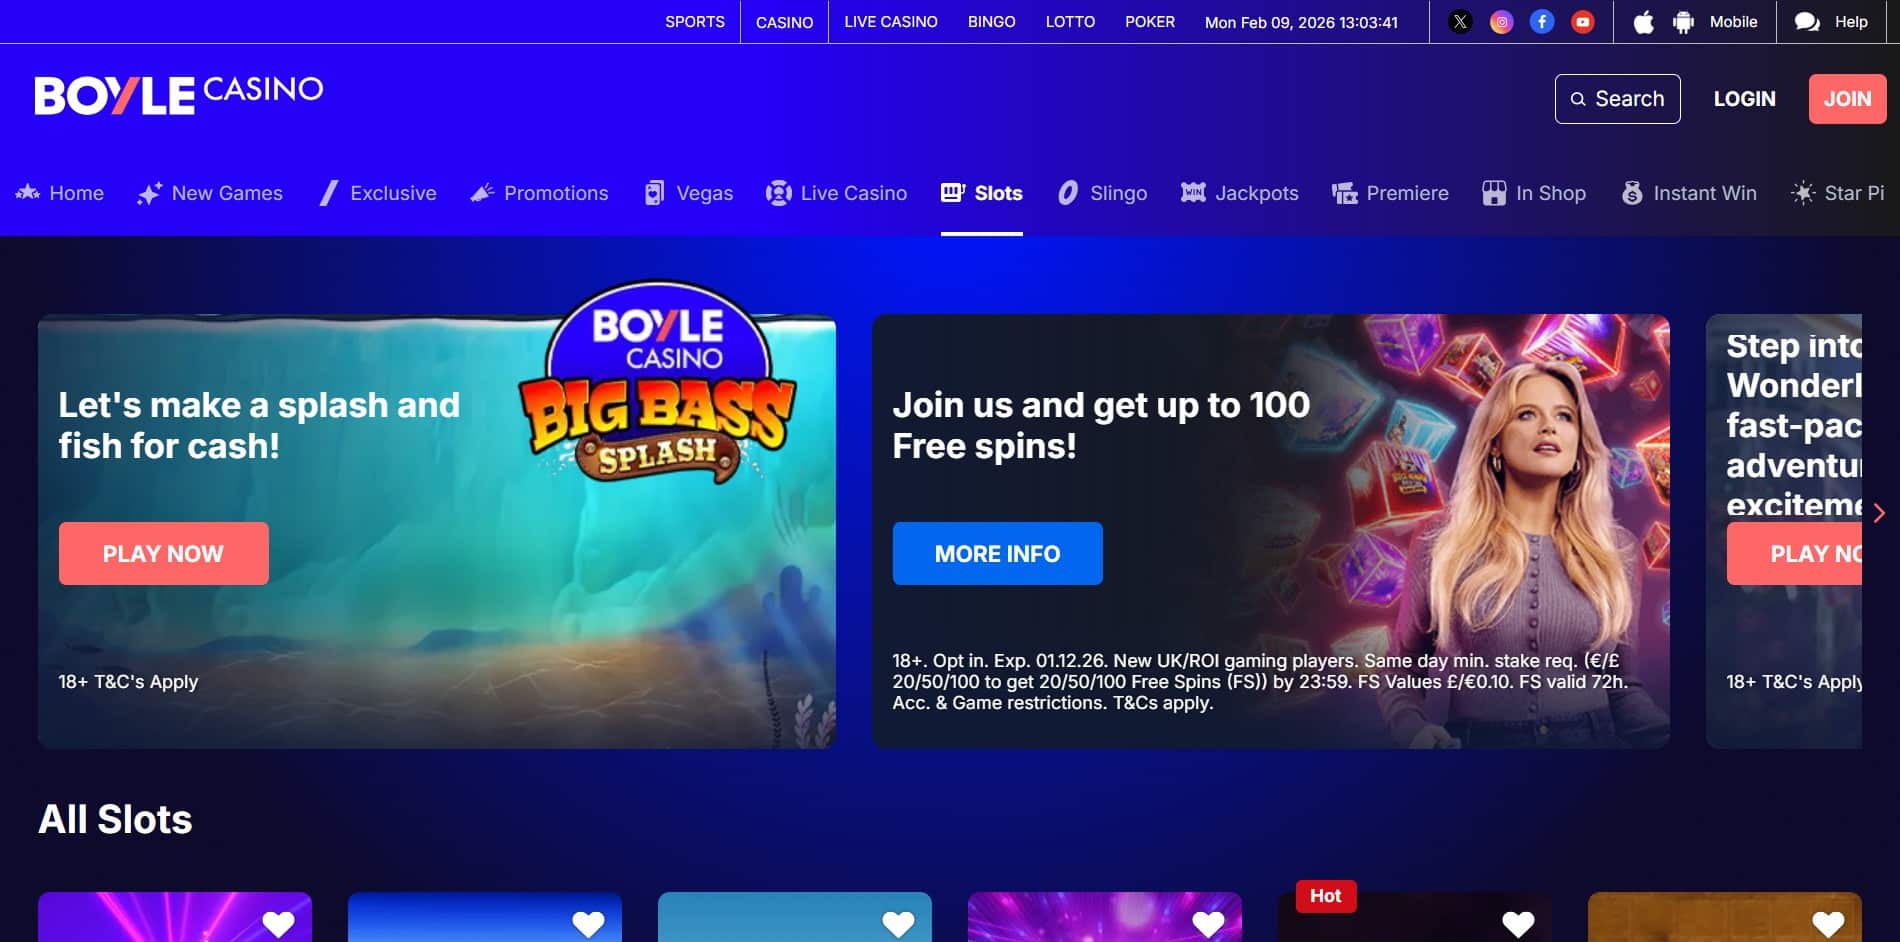Click the MORE INFO button

coord(997,553)
